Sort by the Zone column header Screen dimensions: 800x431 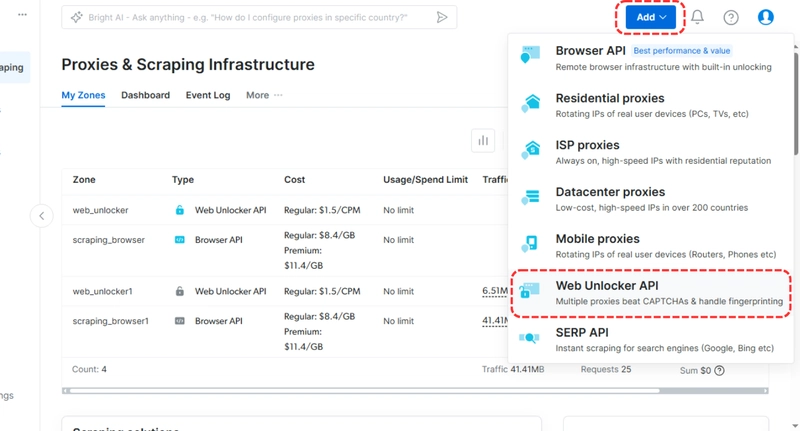point(84,180)
